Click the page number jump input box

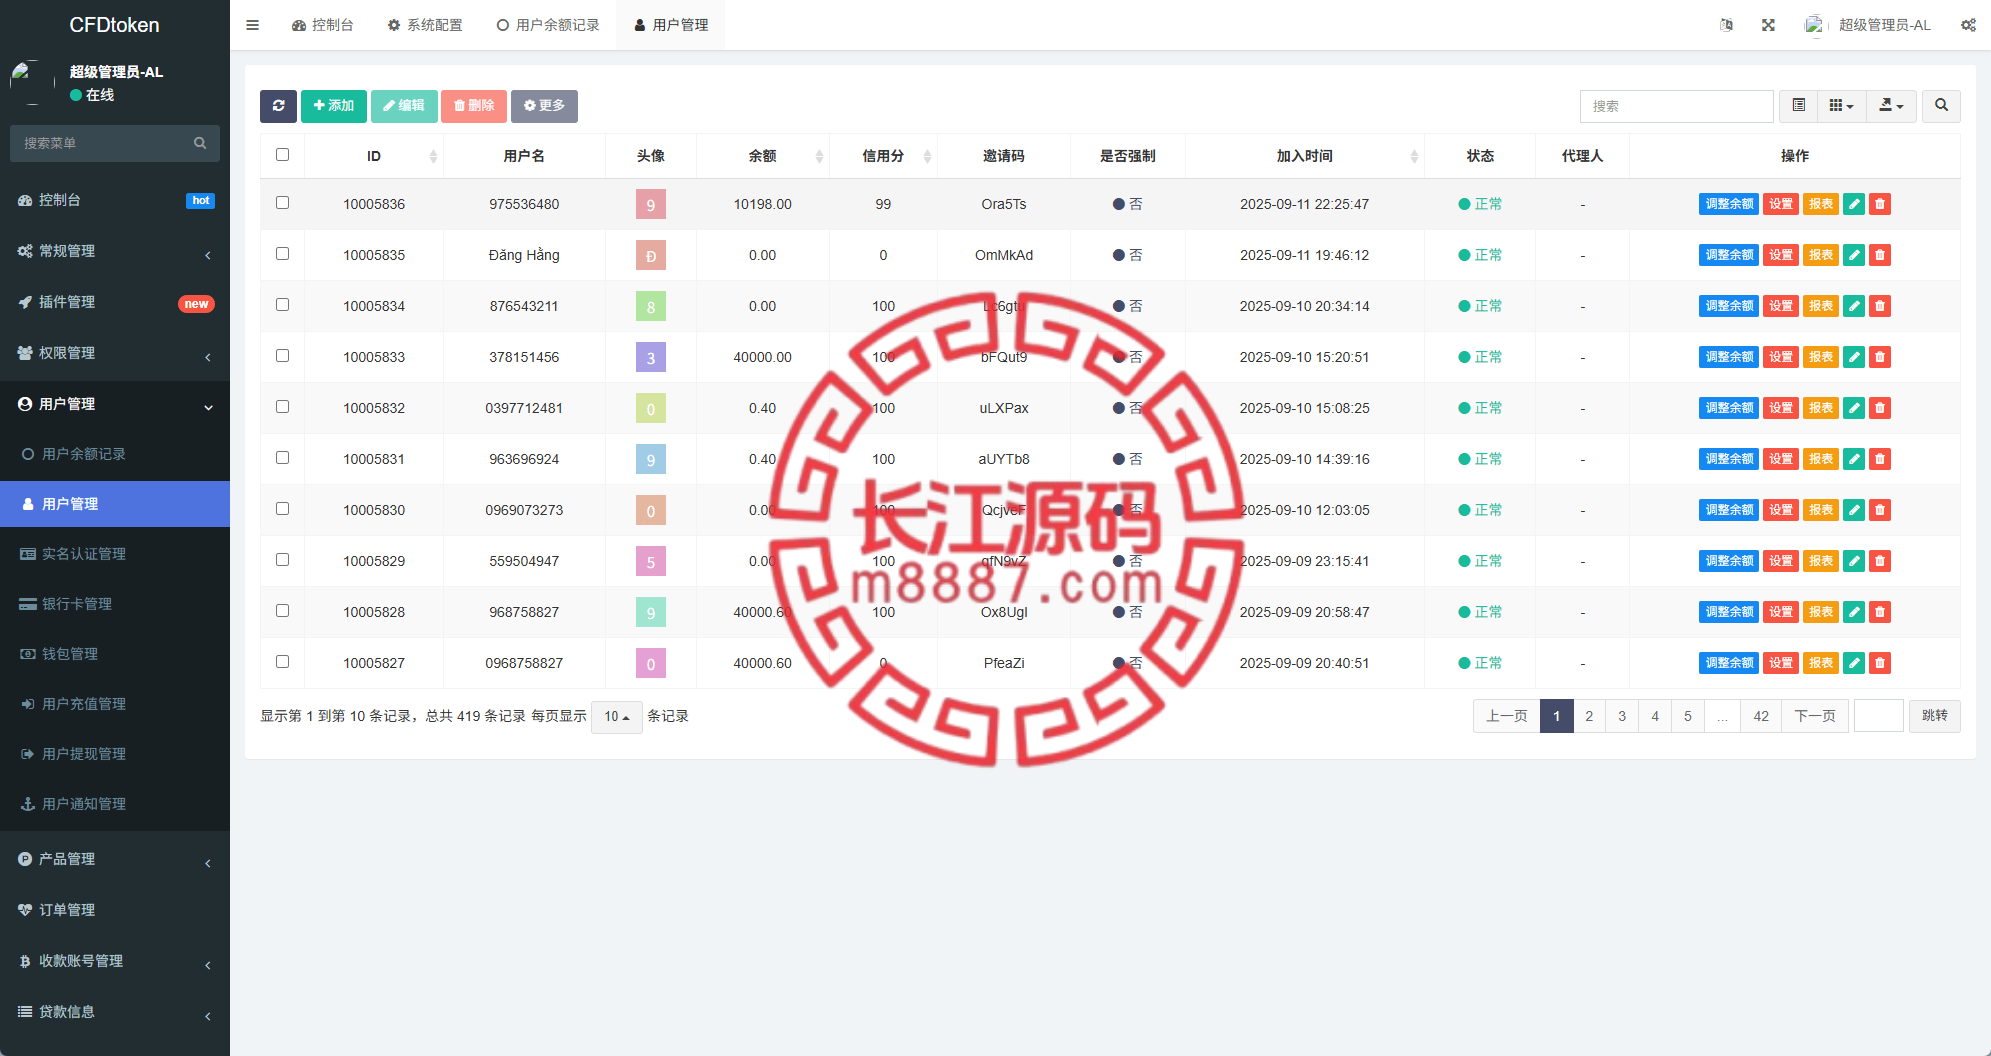point(1879,716)
